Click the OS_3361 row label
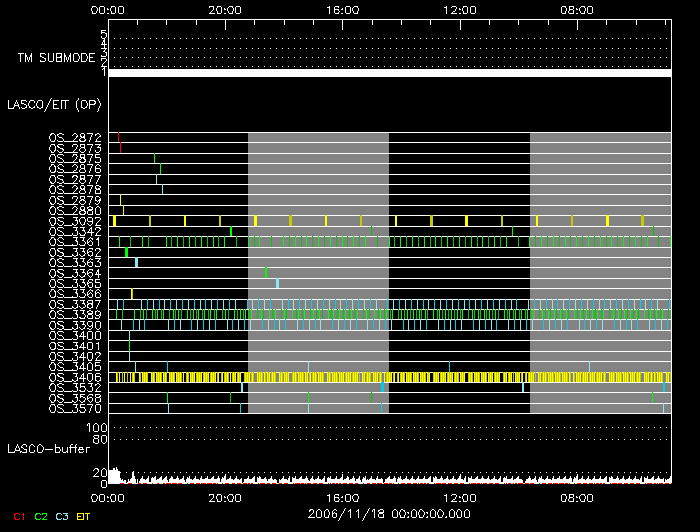The width and height of the screenshot is (700, 532). coord(75,242)
